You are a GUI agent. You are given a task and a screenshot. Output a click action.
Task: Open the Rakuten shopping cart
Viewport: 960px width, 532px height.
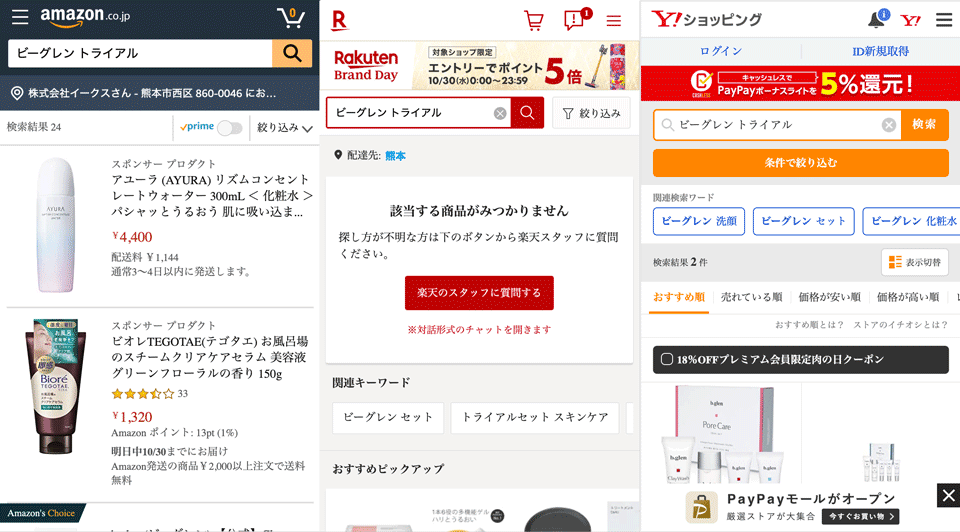coord(534,20)
